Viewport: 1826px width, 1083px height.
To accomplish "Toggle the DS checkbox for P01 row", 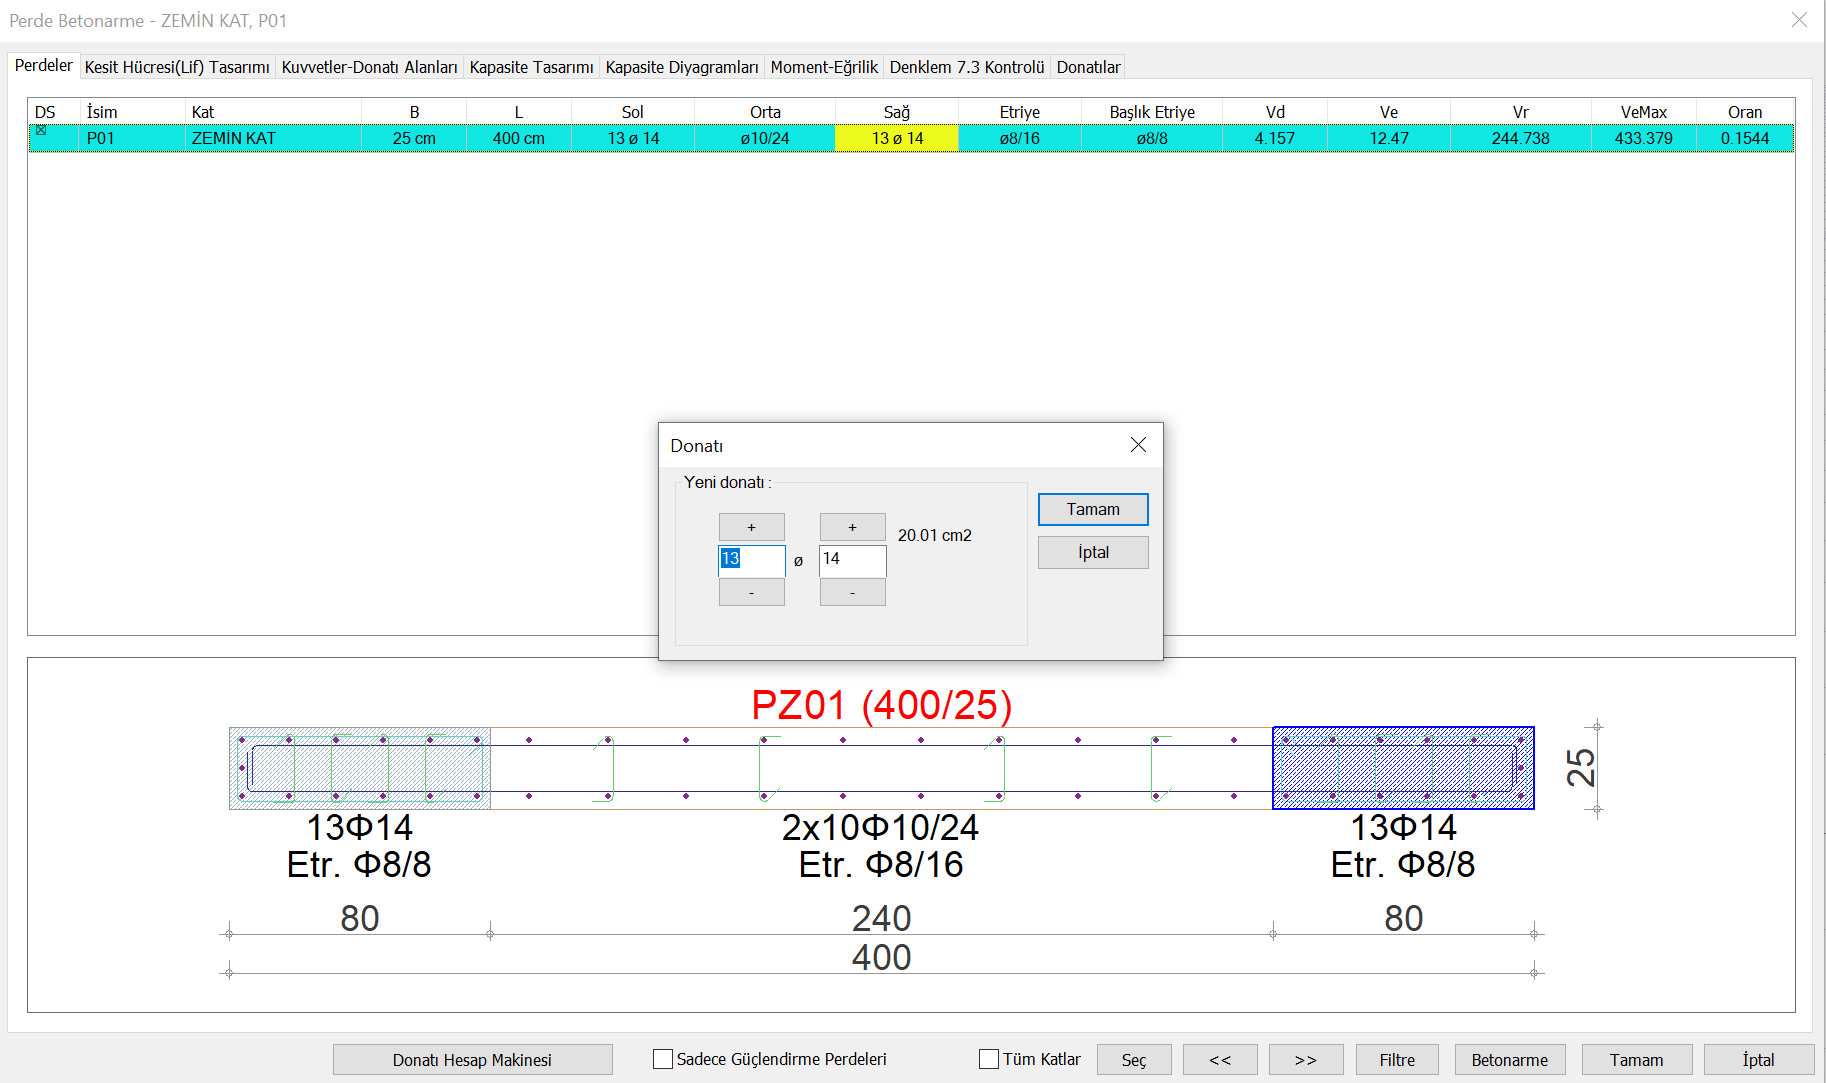I will pyautogui.click(x=41, y=130).
